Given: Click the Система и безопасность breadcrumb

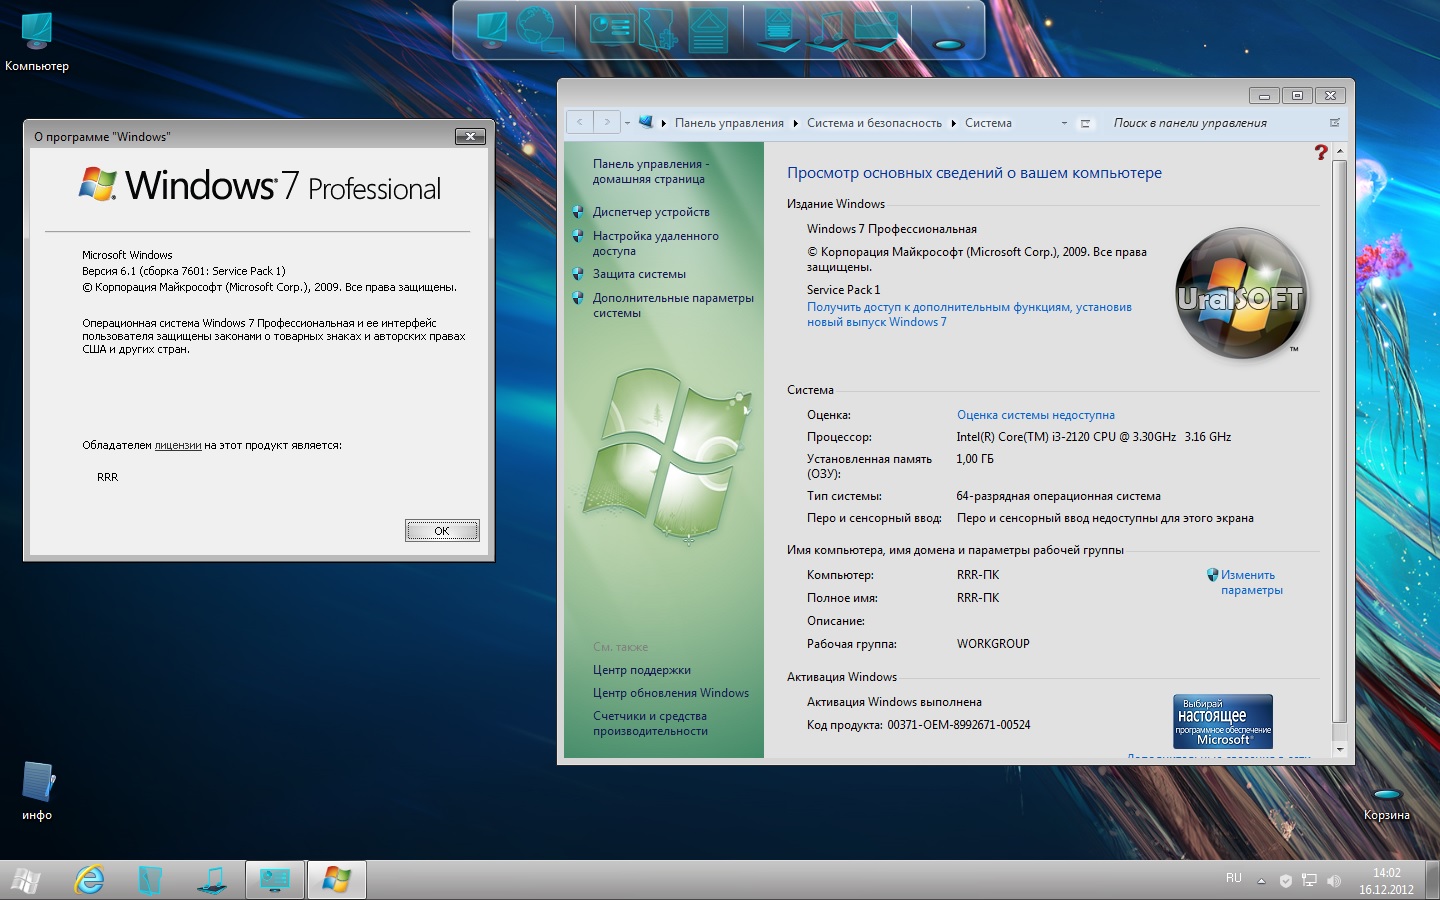Looking at the screenshot, I should 874,123.
